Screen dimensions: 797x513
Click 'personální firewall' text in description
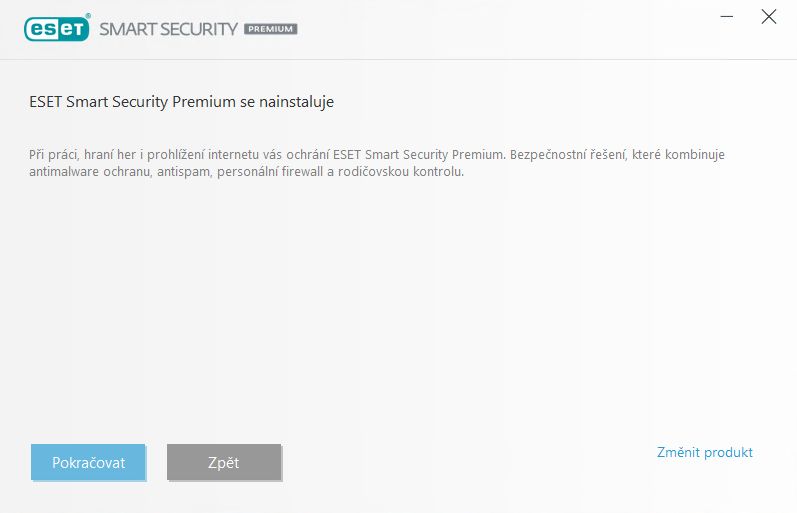(x=270, y=172)
